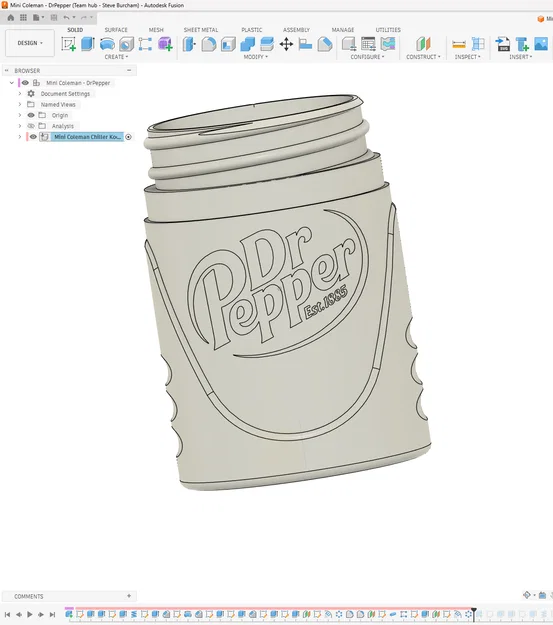Select the Move/Copy tool

point(286,44)
